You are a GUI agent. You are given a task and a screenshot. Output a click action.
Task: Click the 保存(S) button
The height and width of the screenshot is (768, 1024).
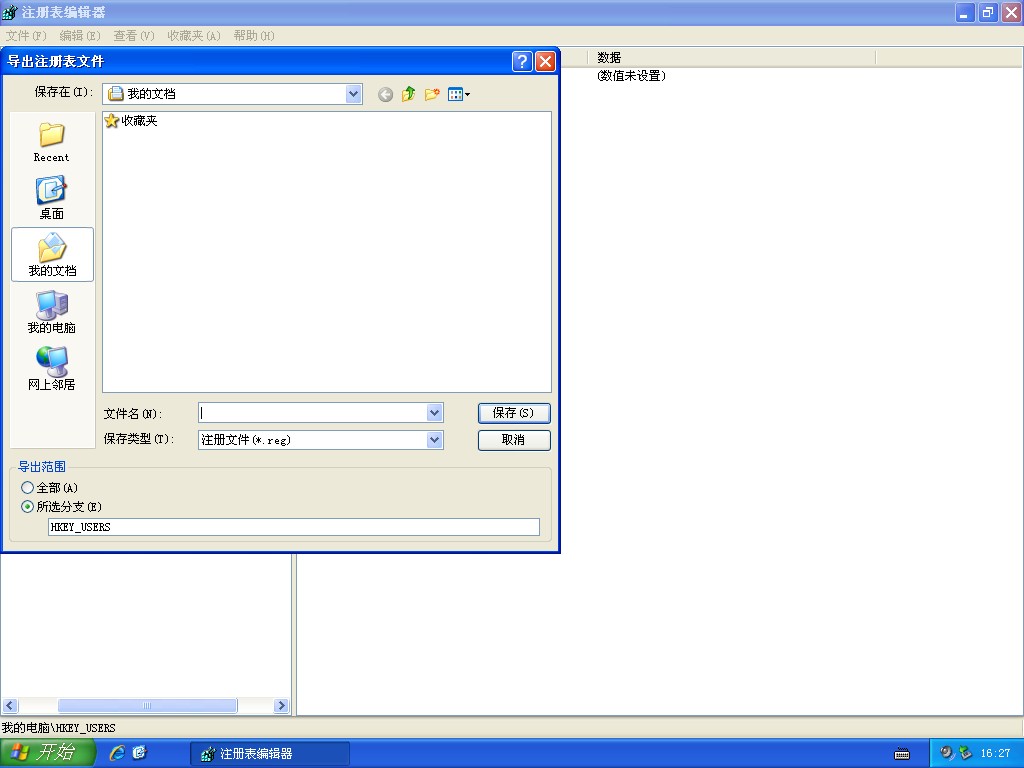[514, 413]
